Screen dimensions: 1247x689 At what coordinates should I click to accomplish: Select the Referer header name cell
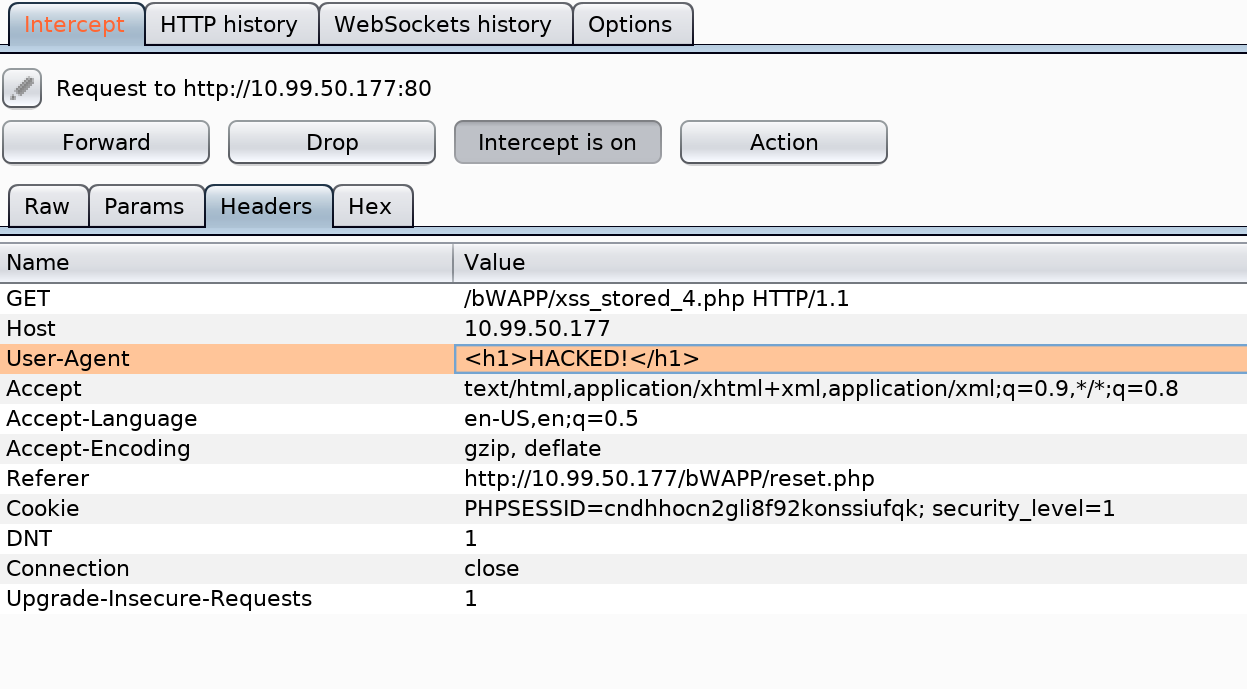pos(227,478)
